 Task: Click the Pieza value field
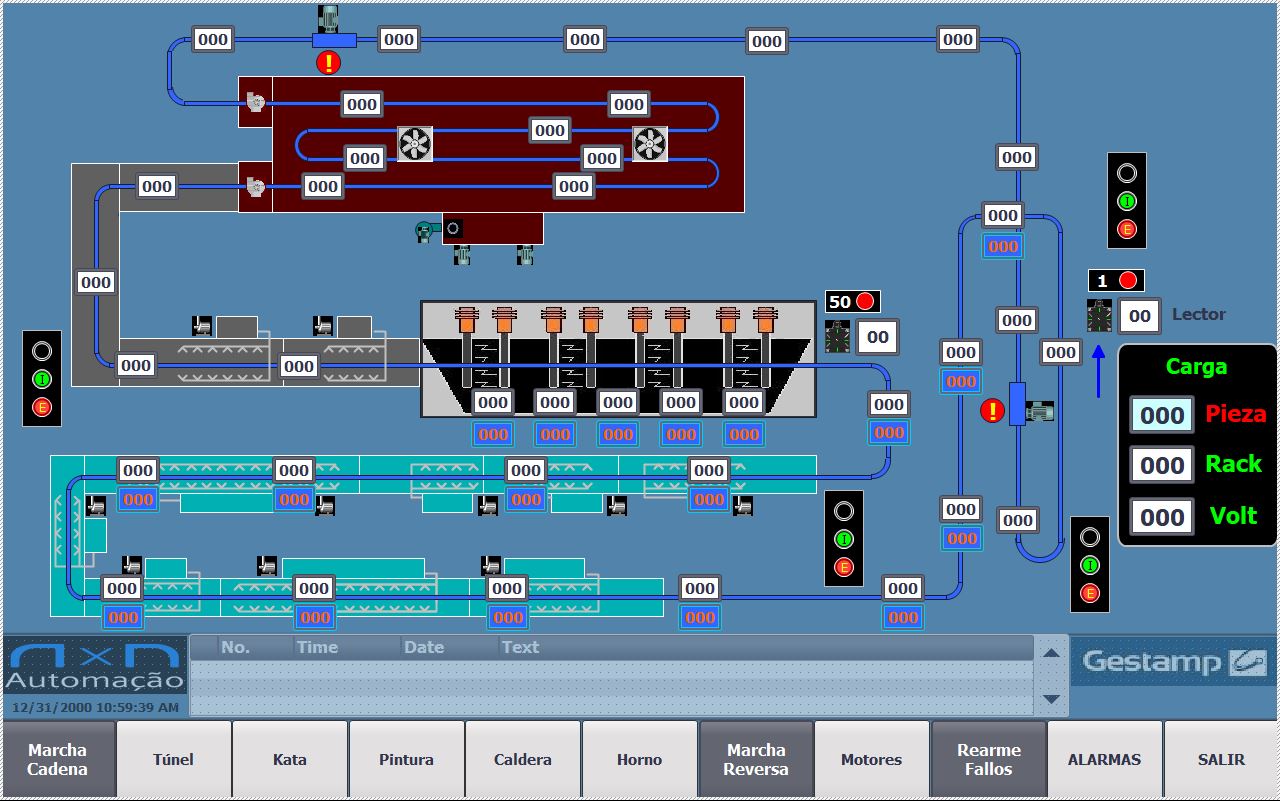1162,415
